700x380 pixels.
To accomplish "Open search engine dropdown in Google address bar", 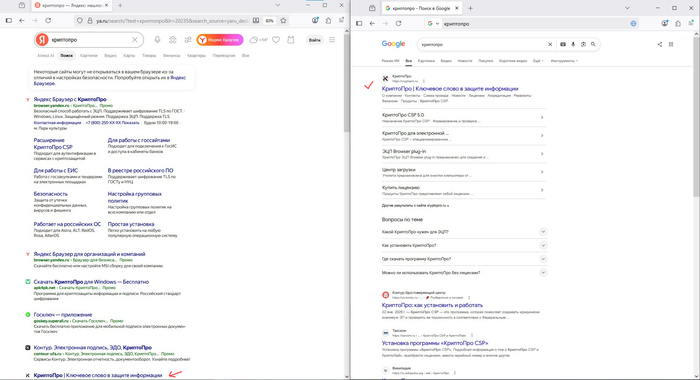I will click(433, 24).
